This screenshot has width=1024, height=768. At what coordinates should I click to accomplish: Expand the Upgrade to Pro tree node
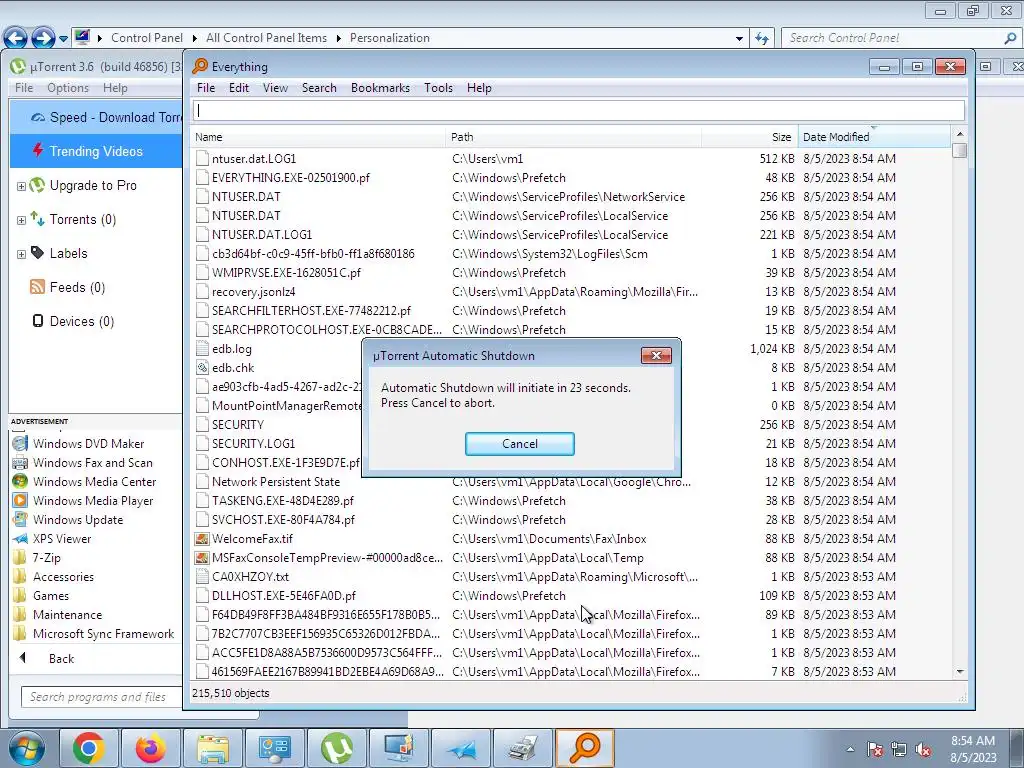coord(21,186)
